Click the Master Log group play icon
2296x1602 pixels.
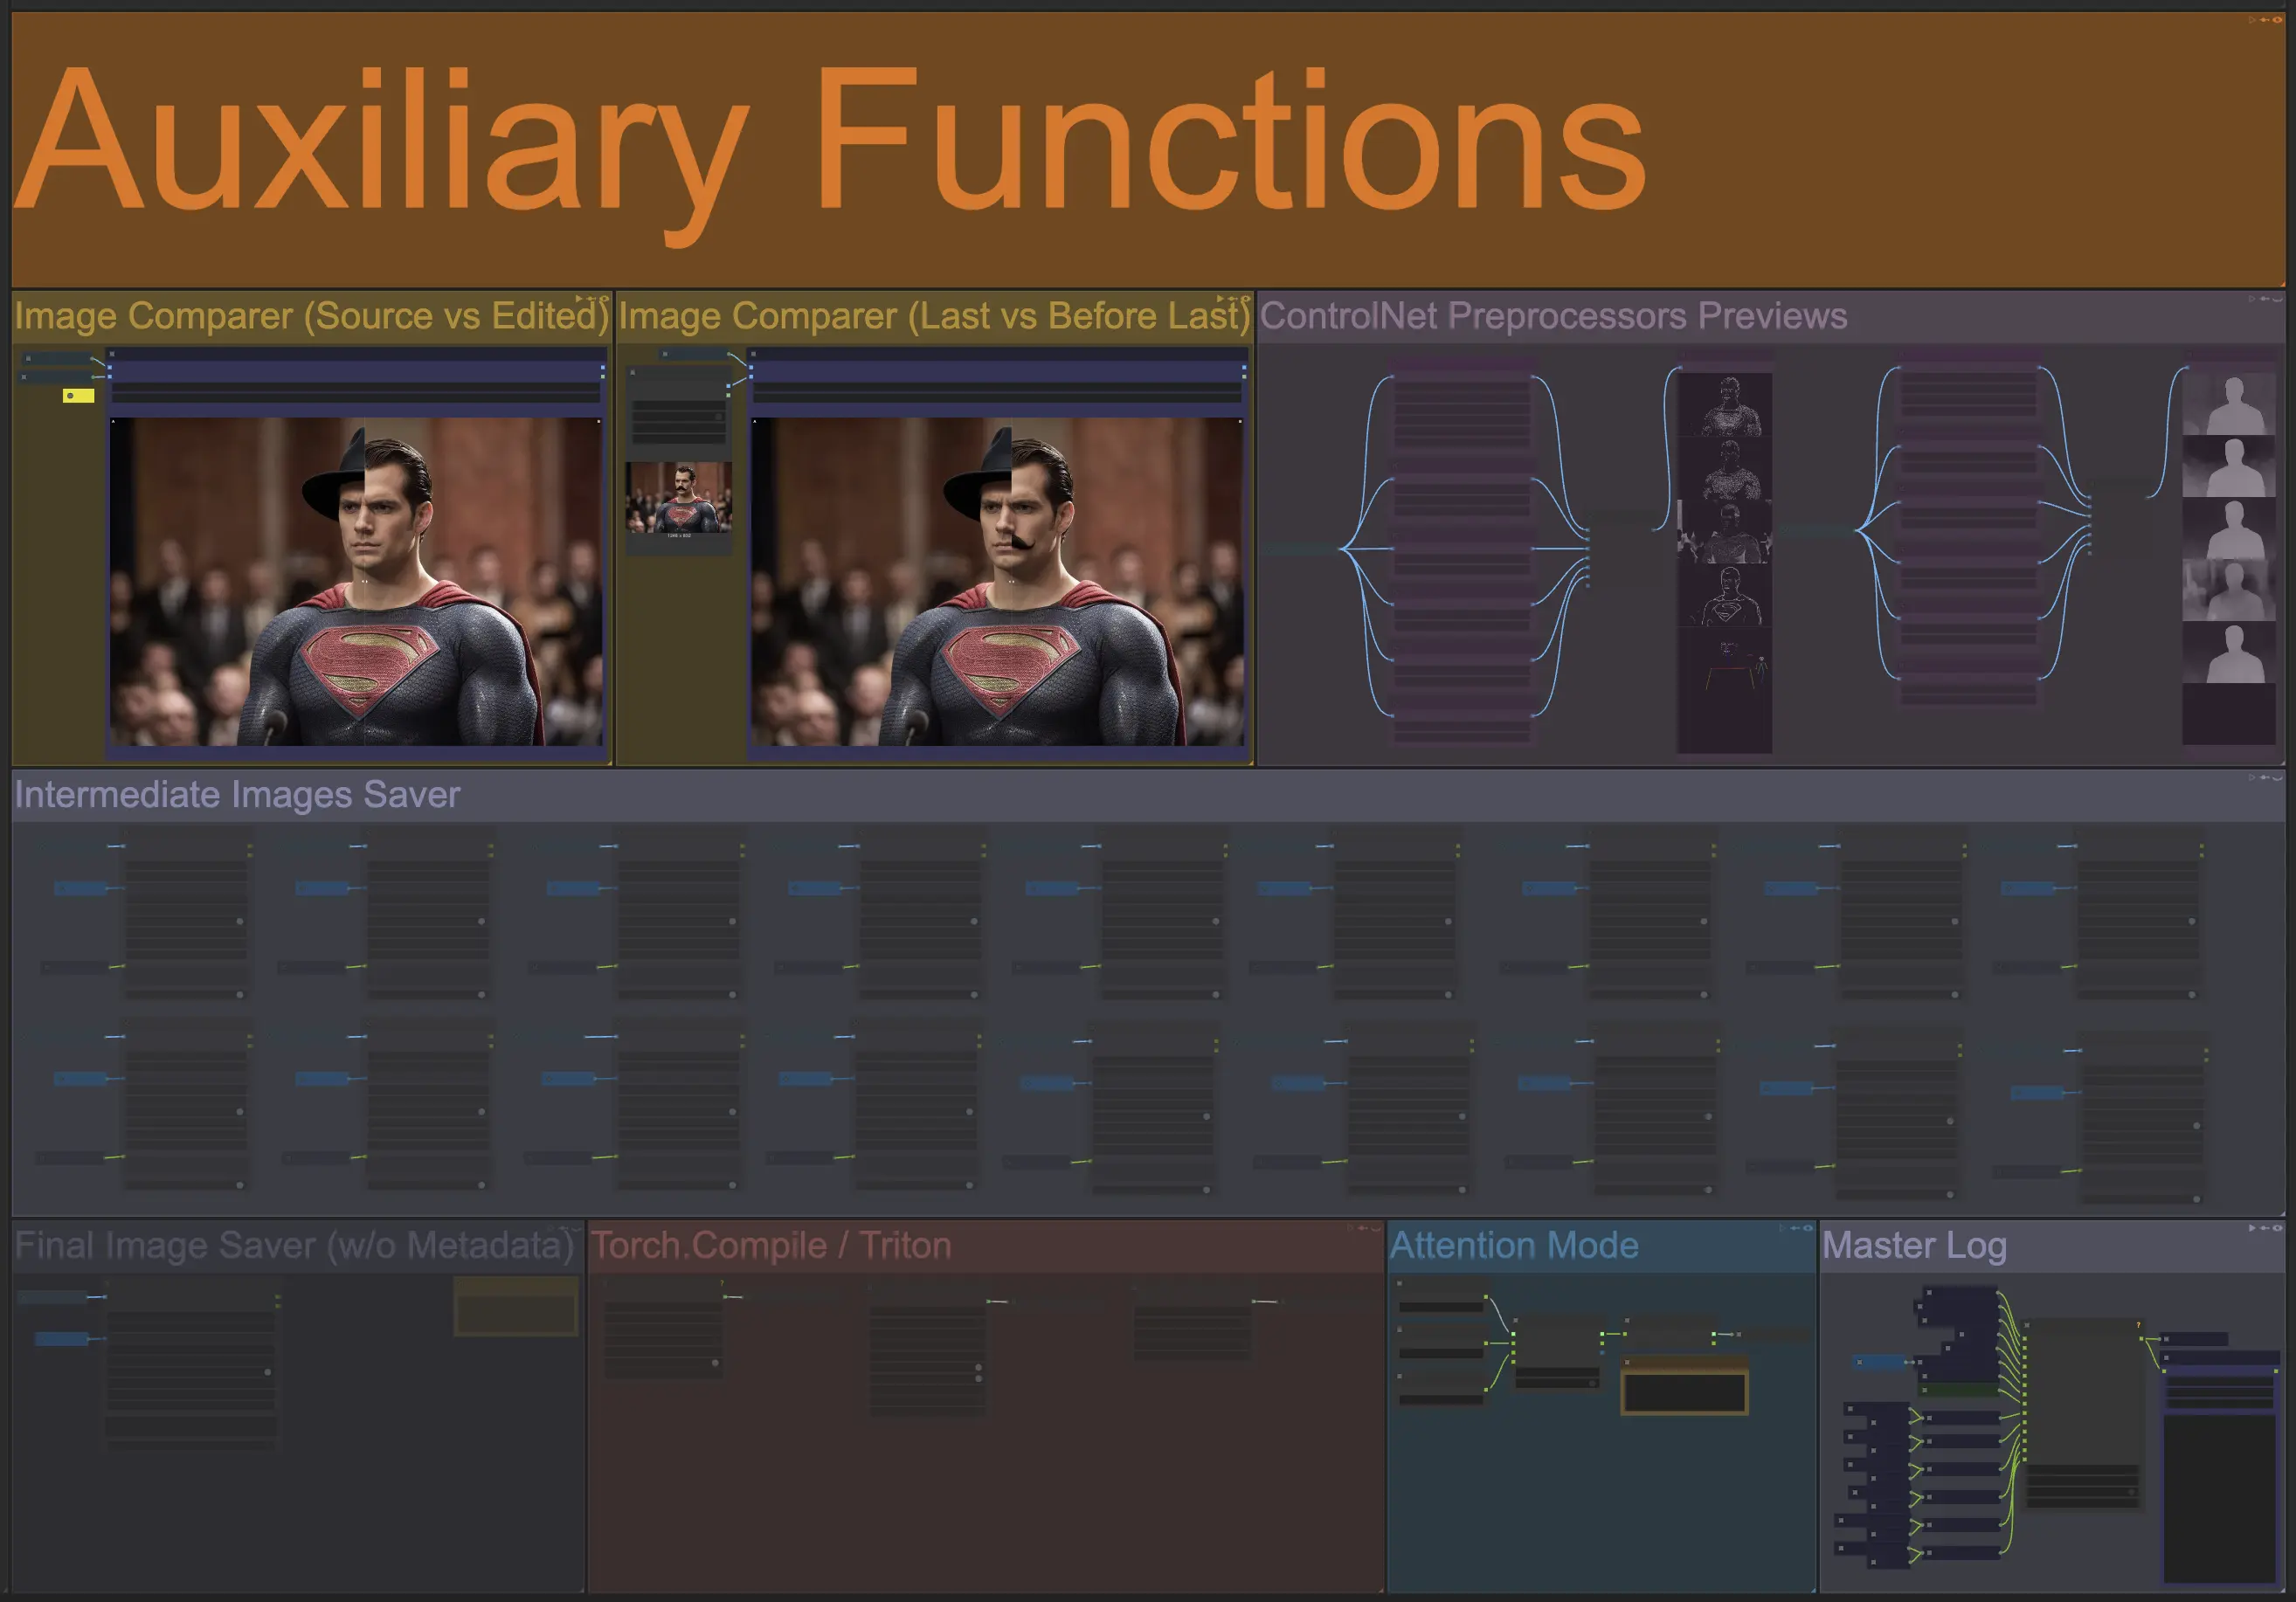click(x=2252, y=1228)
